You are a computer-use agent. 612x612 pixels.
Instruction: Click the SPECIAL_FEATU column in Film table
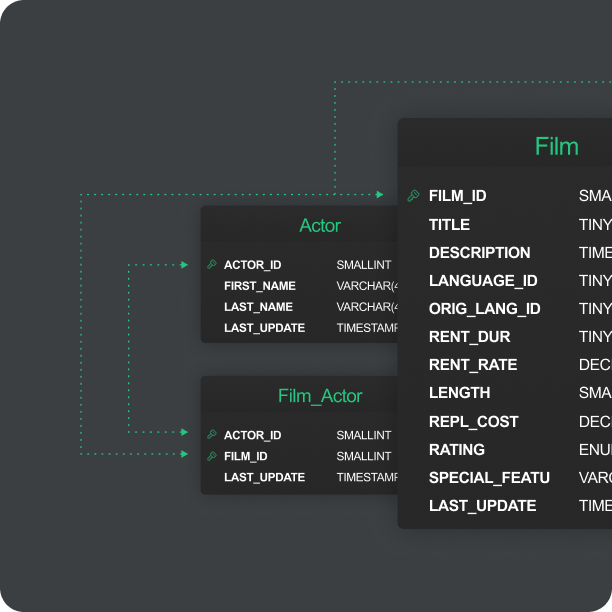coord(489,478)
